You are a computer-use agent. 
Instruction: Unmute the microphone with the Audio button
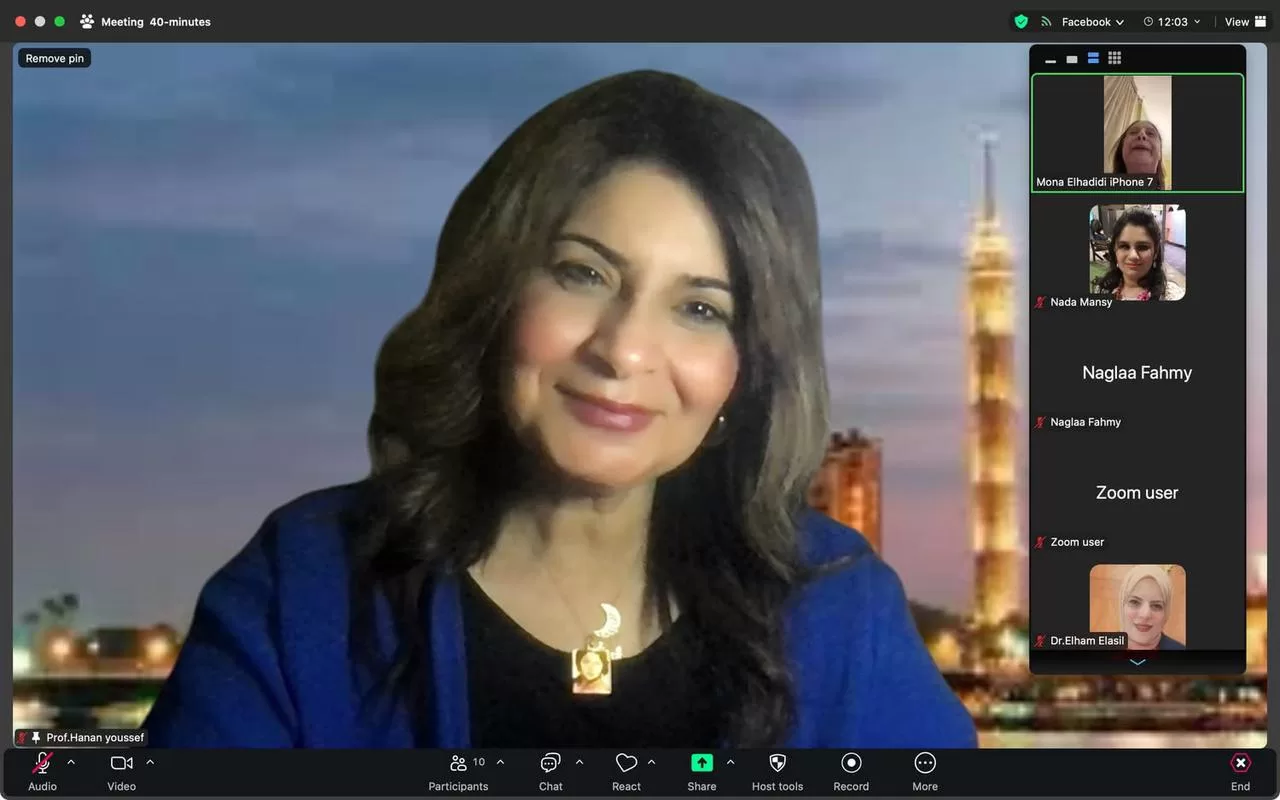(x=42, y=764)
